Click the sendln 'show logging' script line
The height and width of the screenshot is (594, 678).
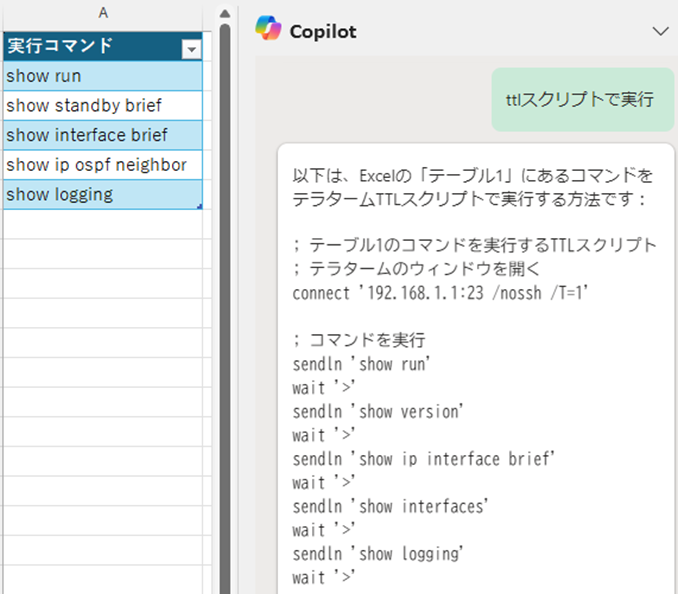pos(377,553)
